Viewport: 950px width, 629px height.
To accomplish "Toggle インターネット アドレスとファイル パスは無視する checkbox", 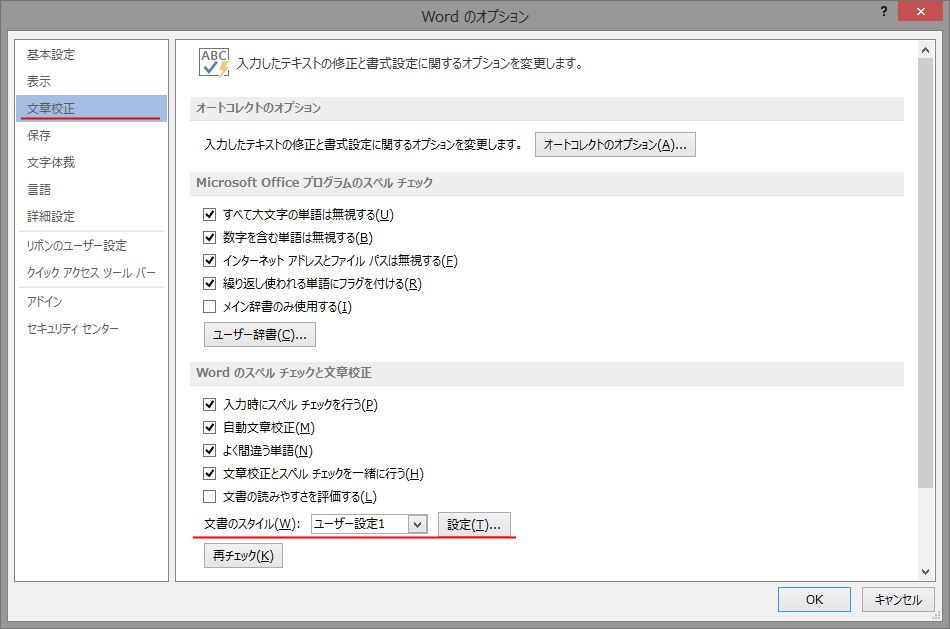I will 210,261.
